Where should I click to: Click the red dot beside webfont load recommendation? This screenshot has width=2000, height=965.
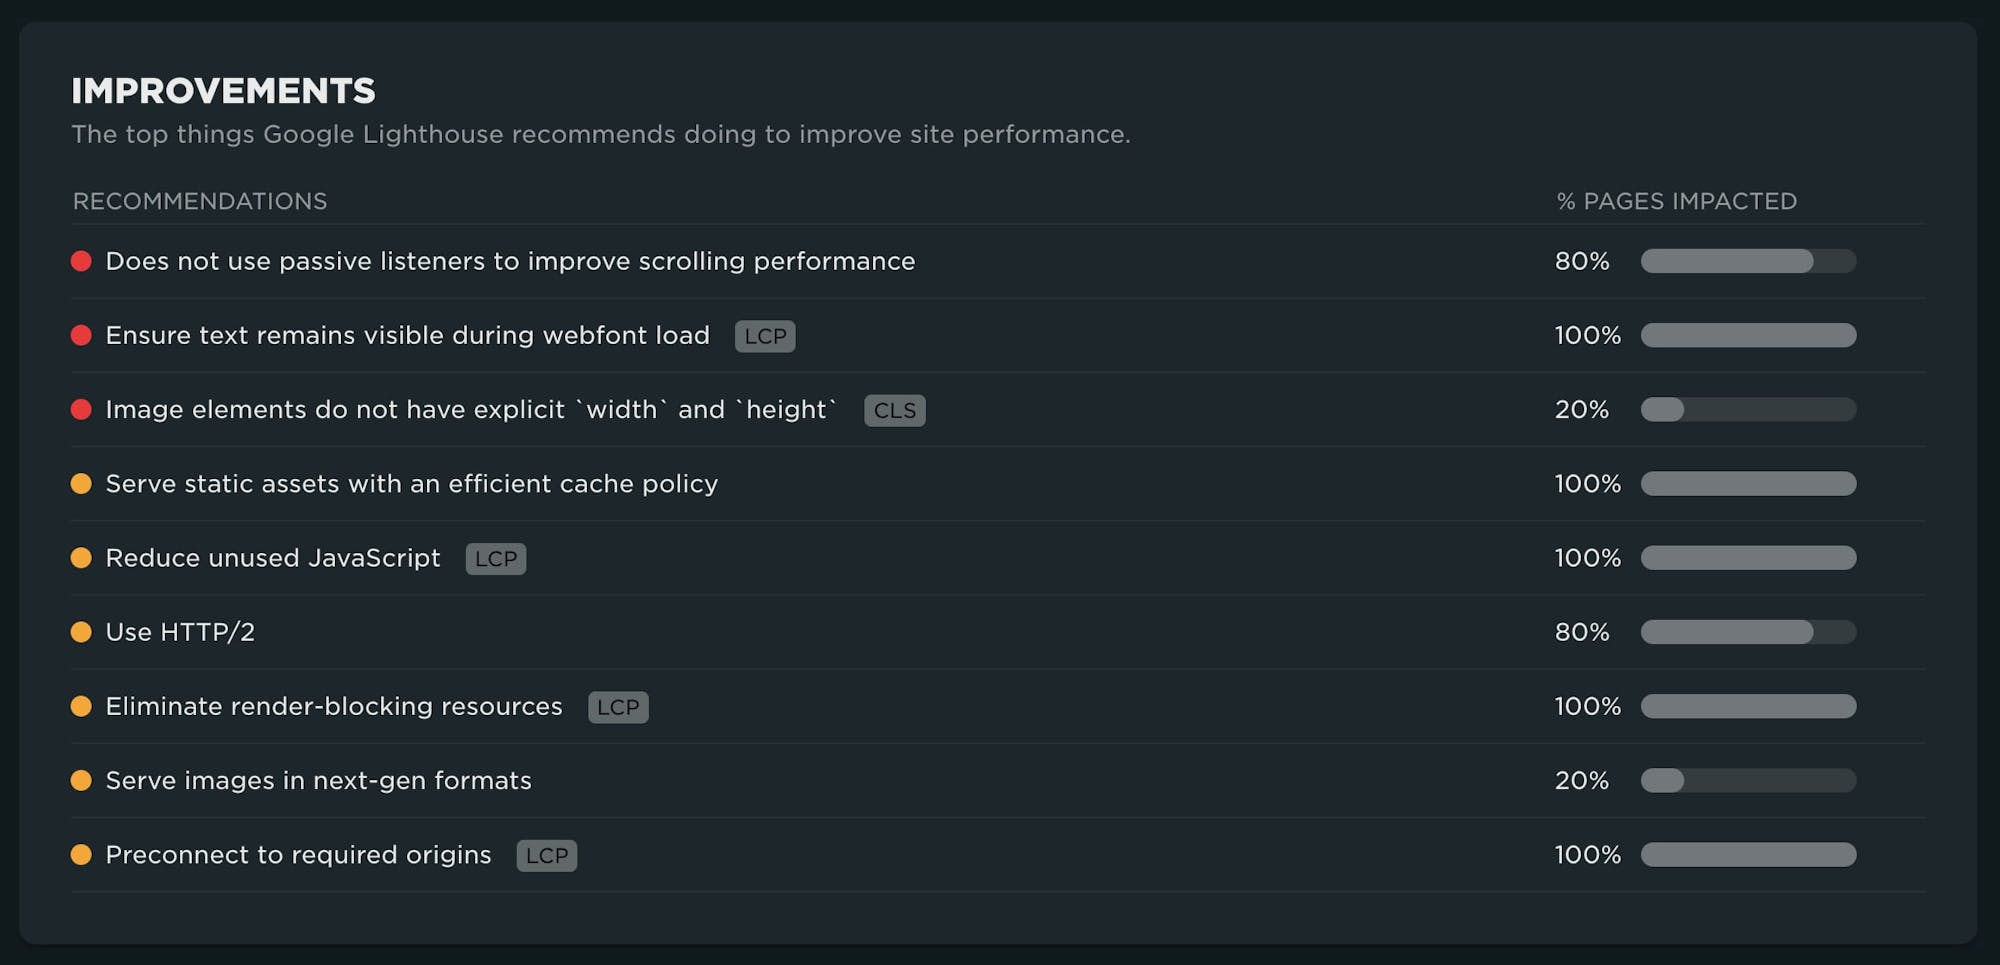coord(81,335)
